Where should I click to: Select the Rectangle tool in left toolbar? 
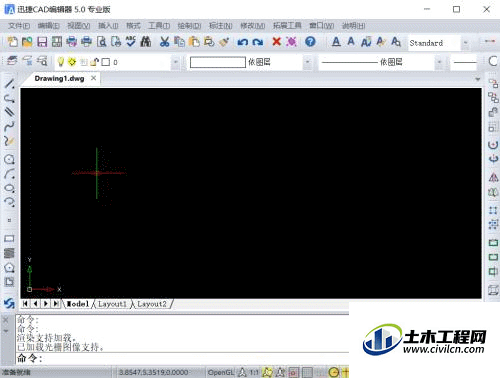[9, 239]
